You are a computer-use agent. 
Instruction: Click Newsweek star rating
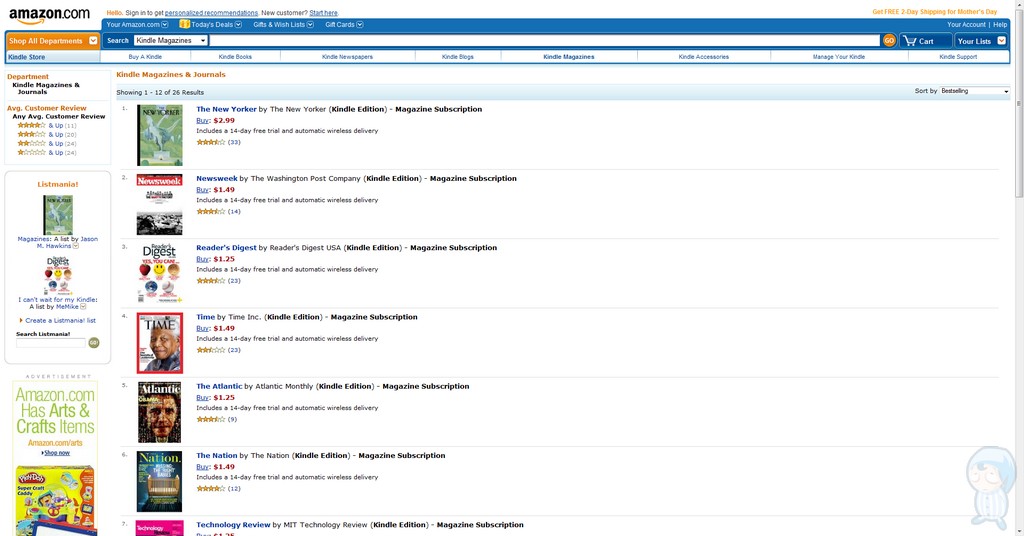pyautogui.click(x=211, y=212)
